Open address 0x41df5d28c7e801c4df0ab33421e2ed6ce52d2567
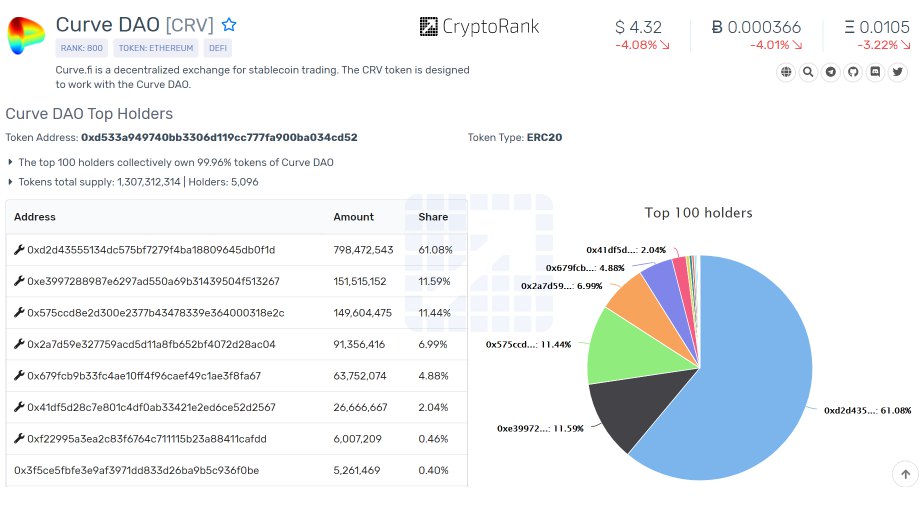 click(151, 408)
